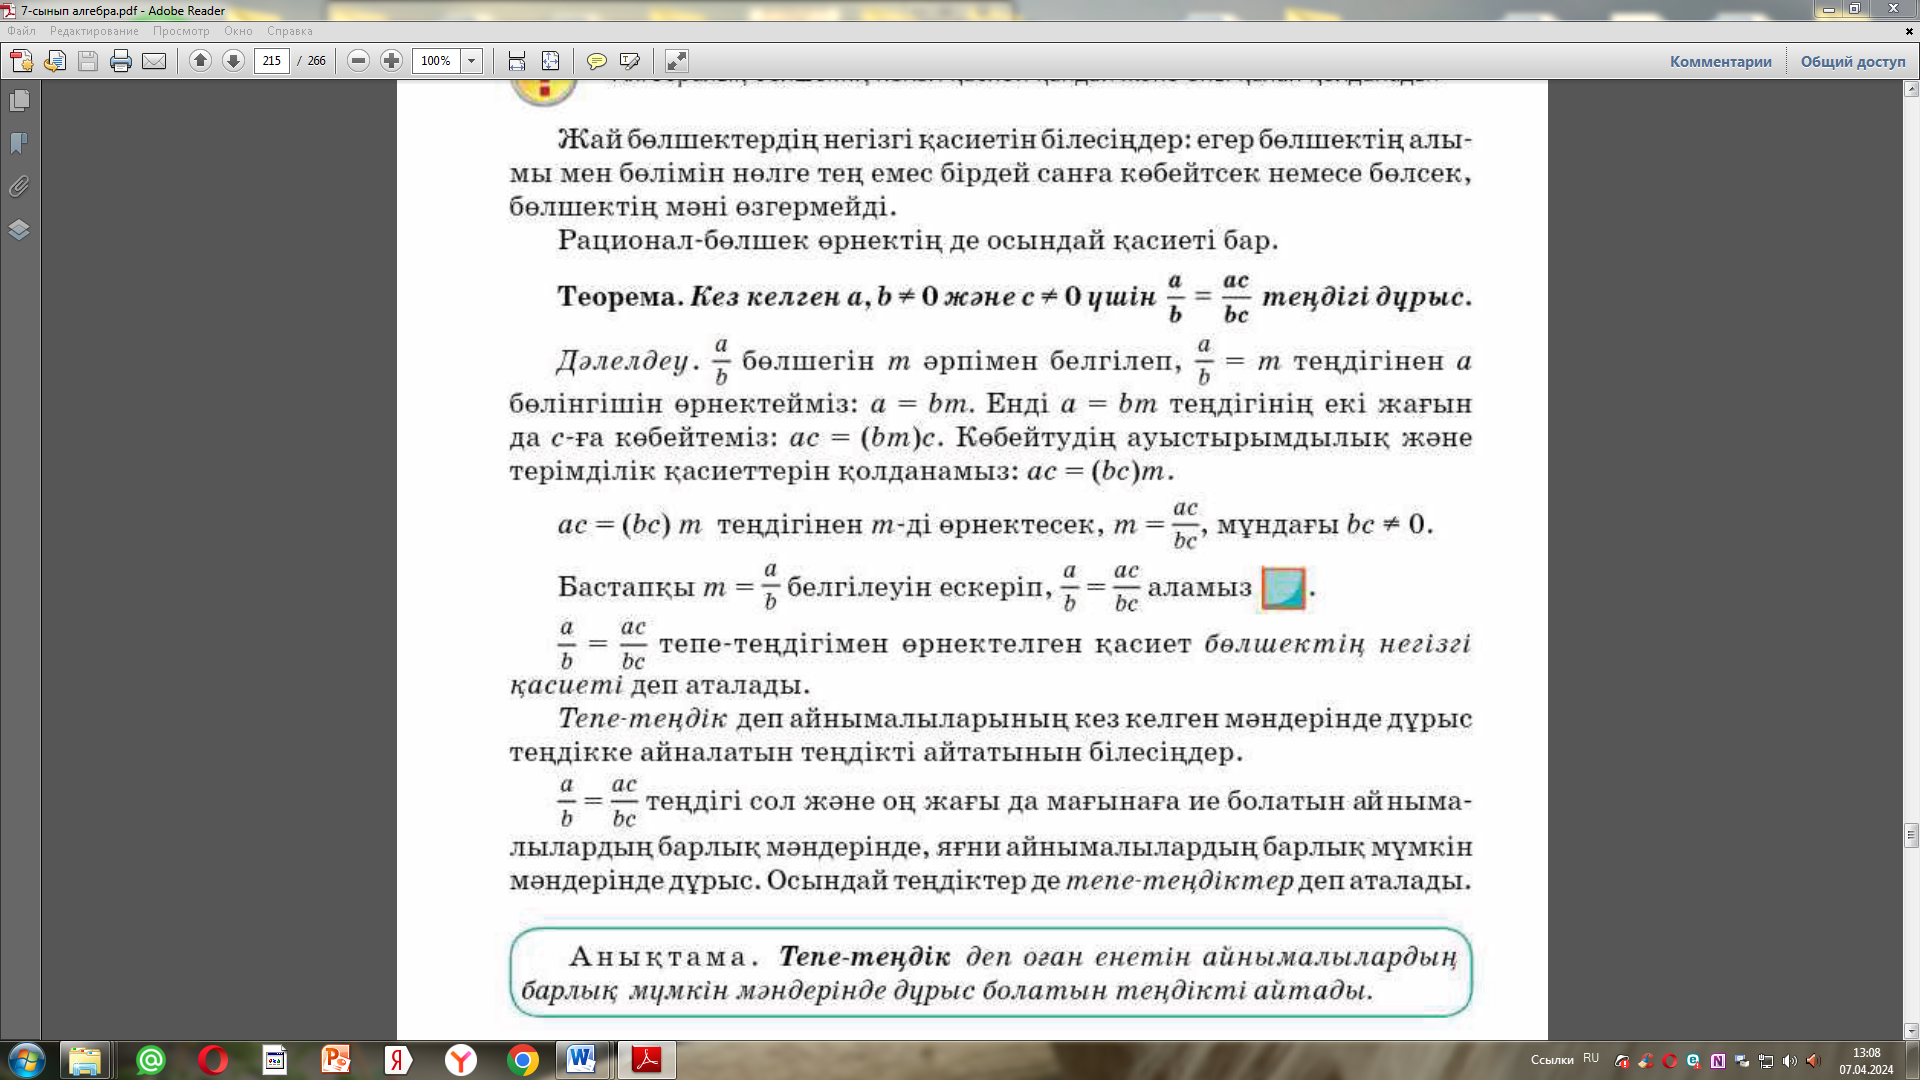Open the Редактирование menu
The image size is (1920, 1080).
point(94,31)
